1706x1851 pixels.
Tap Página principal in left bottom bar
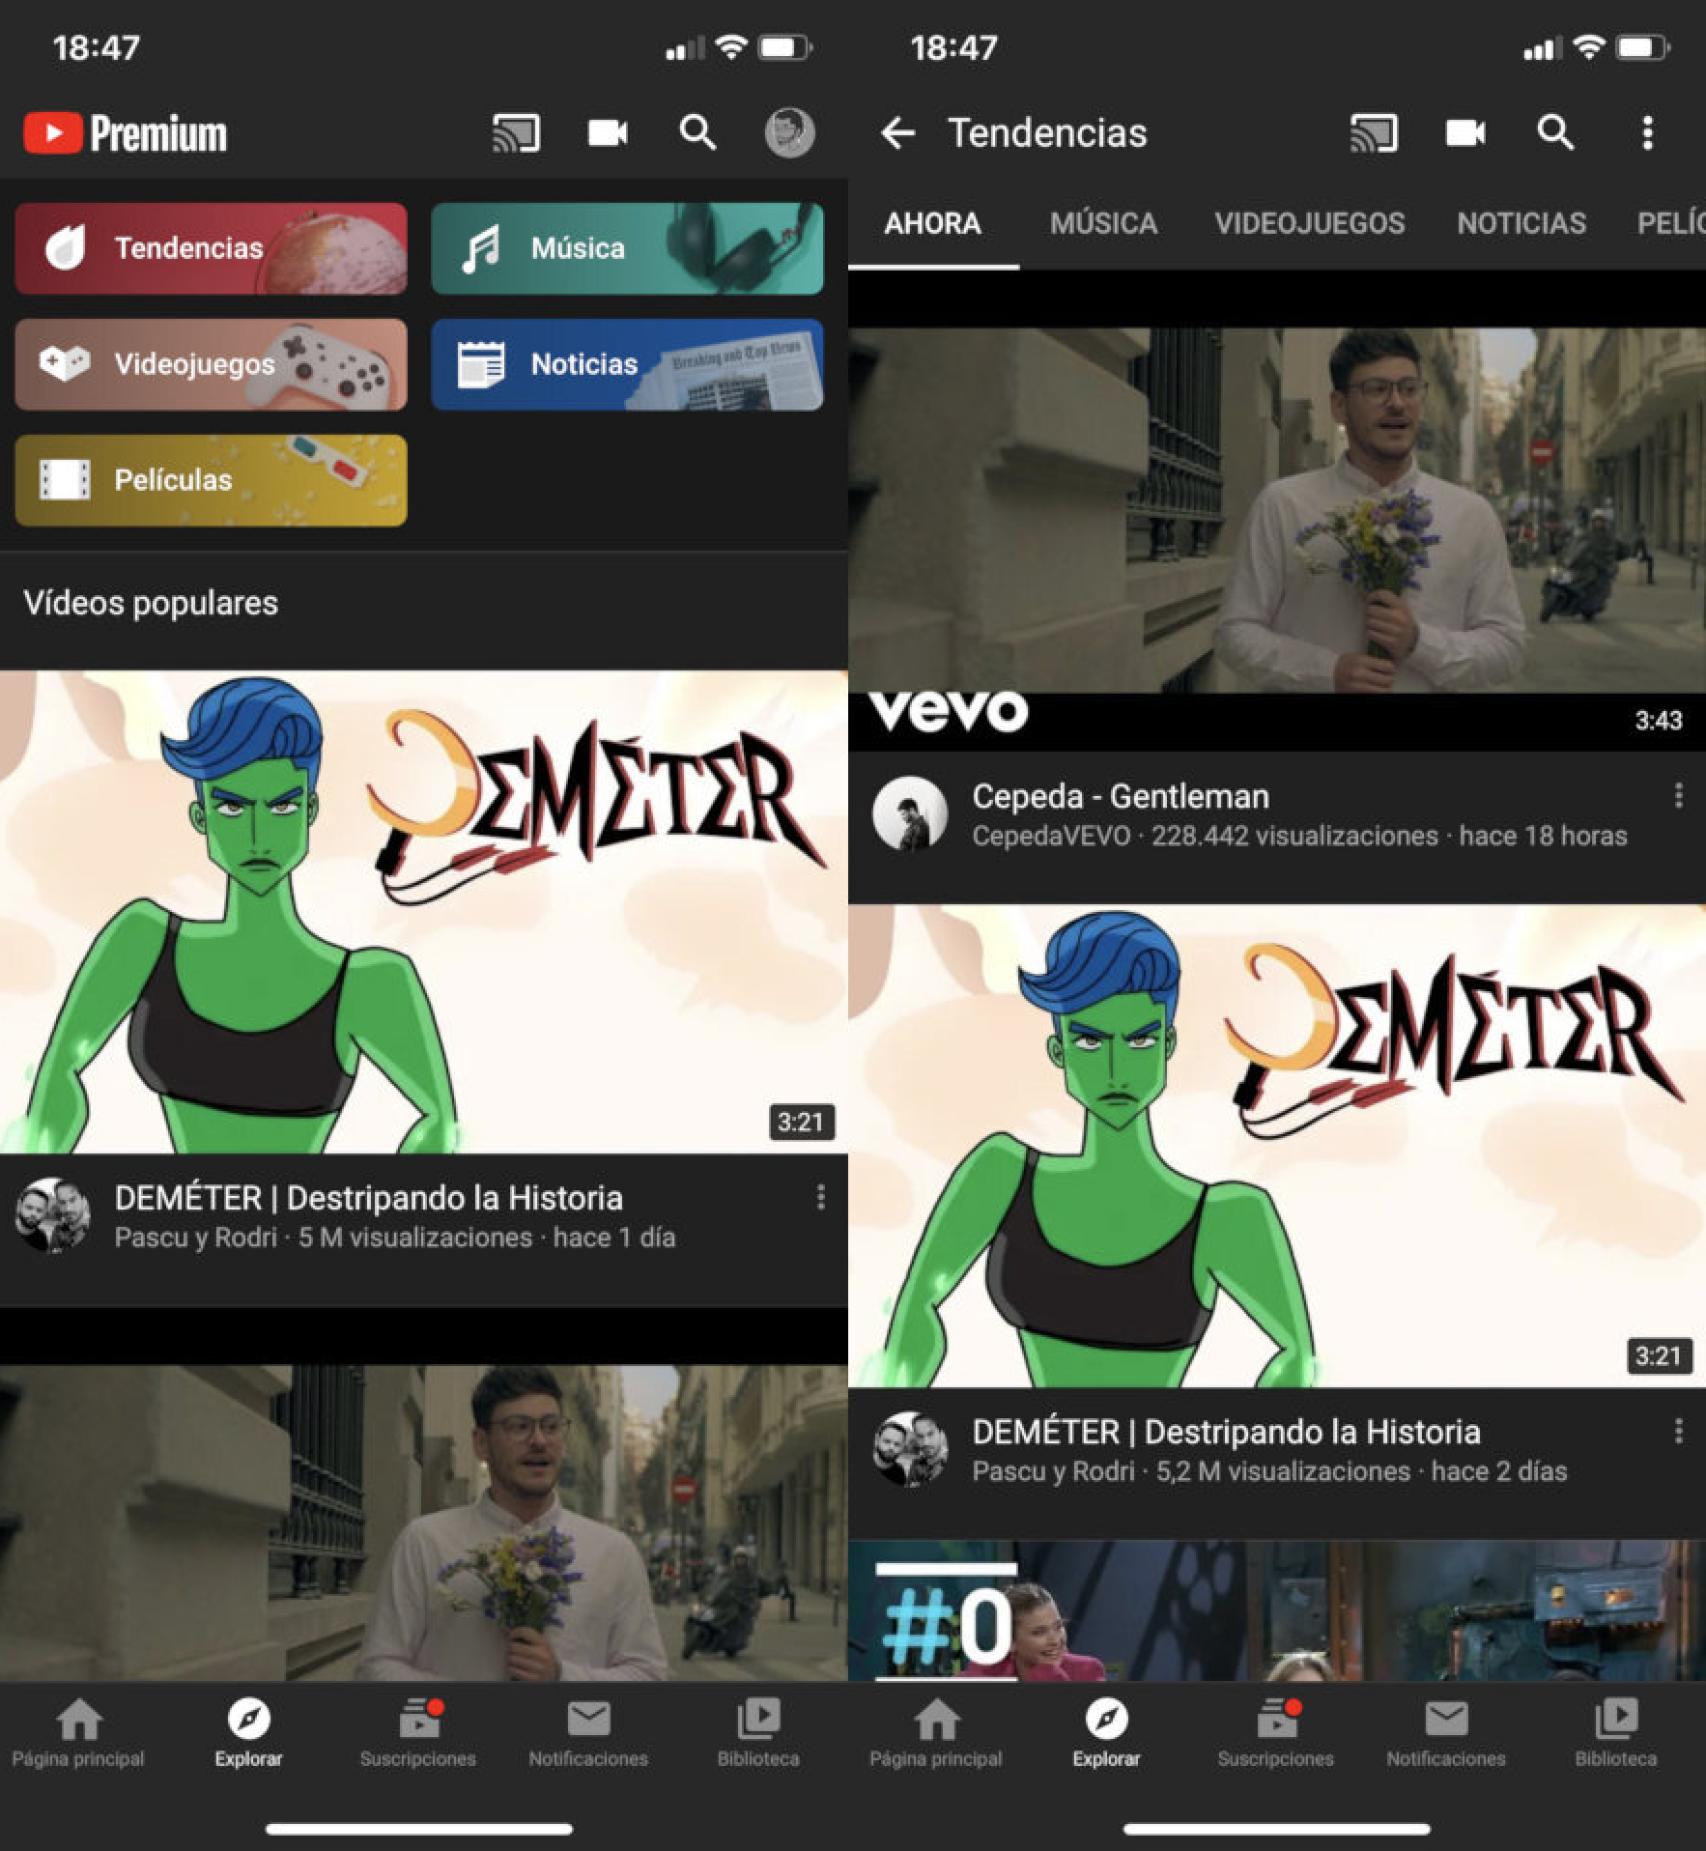click(78, 1733)
